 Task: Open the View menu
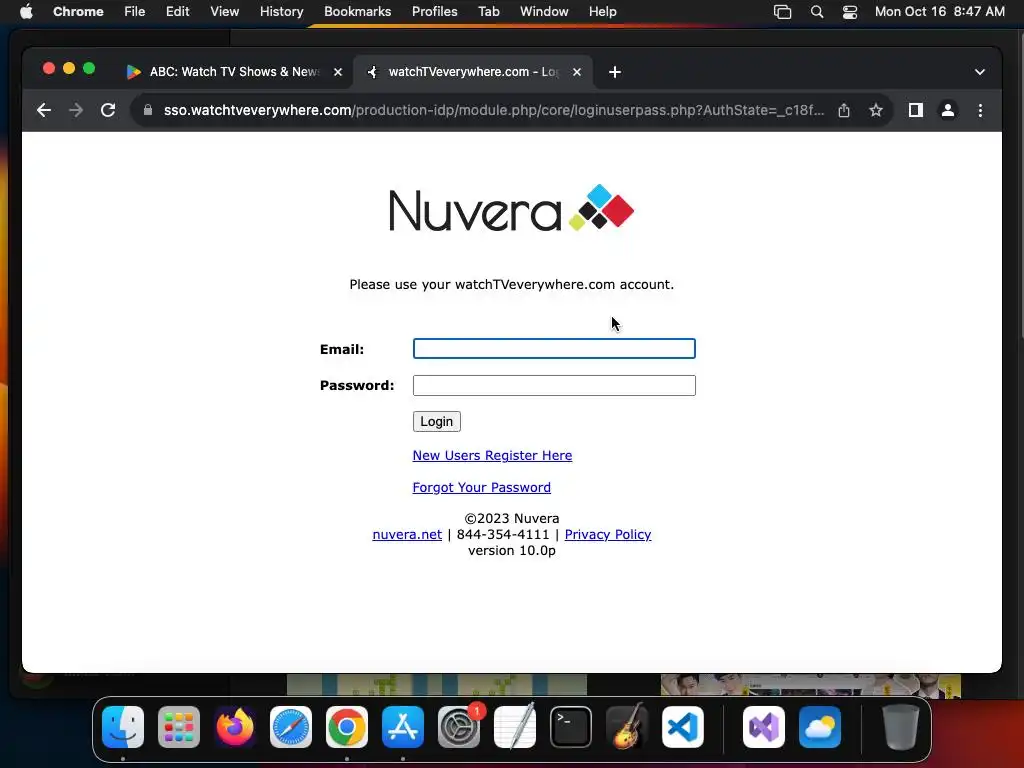tap(225, 12)
